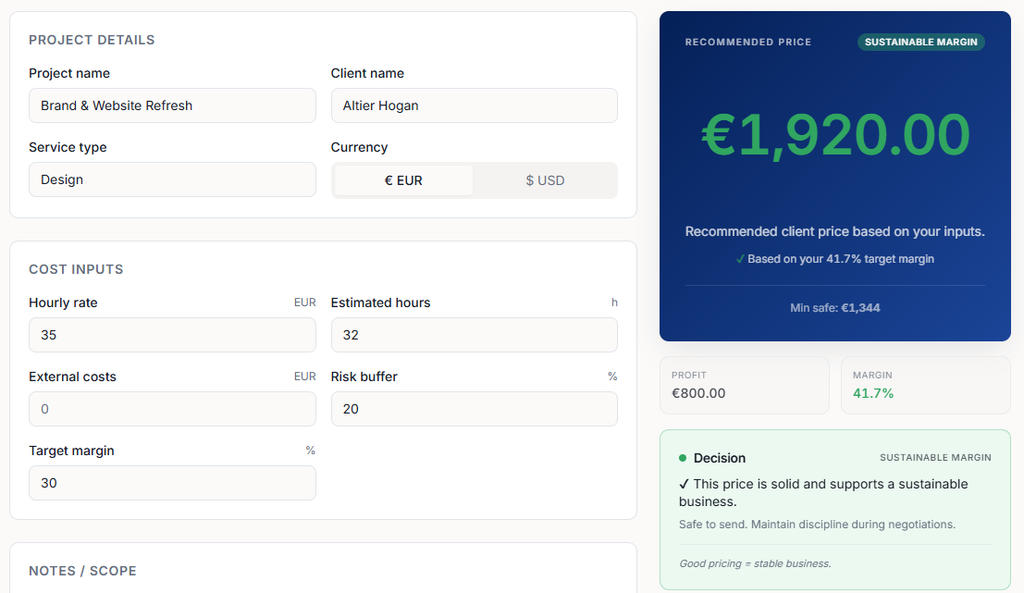Click the Client name field showing Altier Hogan

[x=474, y=106]
